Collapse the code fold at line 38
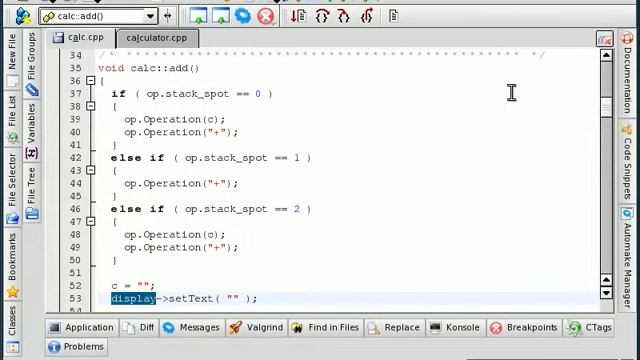 click(91, 106)
